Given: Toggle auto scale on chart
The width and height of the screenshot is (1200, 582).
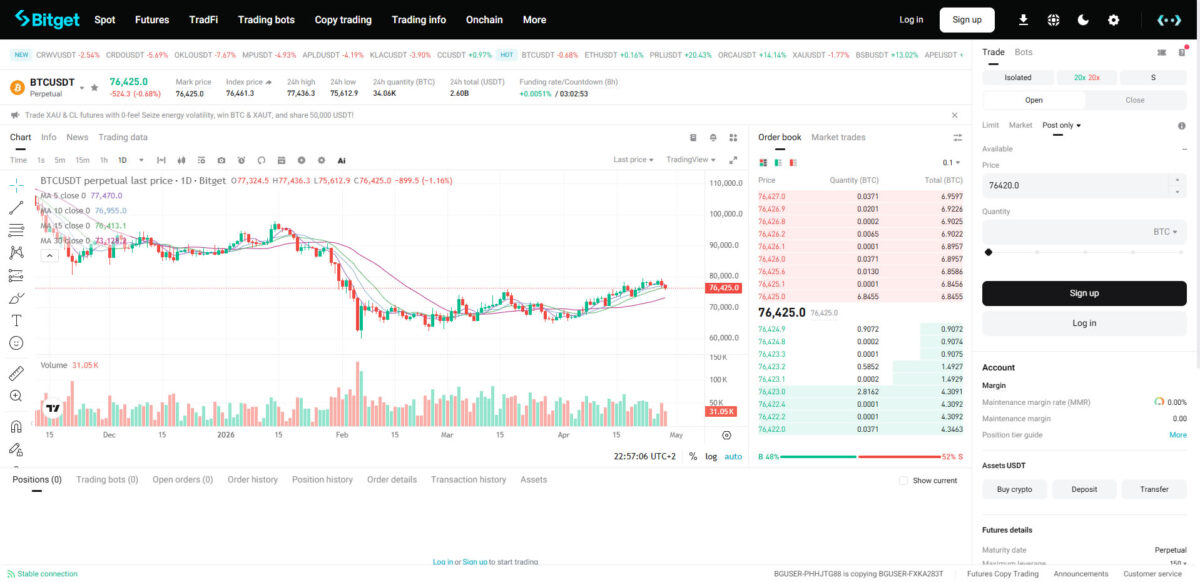Looking at the screenshot, I should click(733, 456).
